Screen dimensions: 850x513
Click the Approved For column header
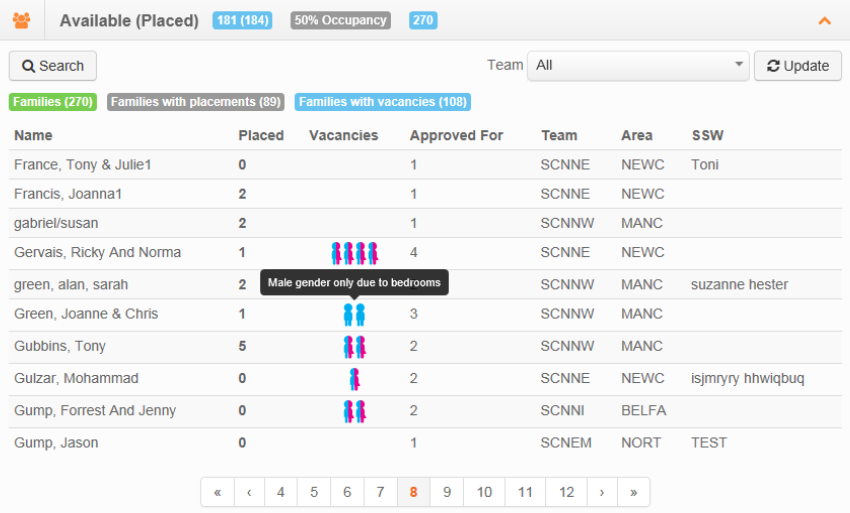click(456, 136)
